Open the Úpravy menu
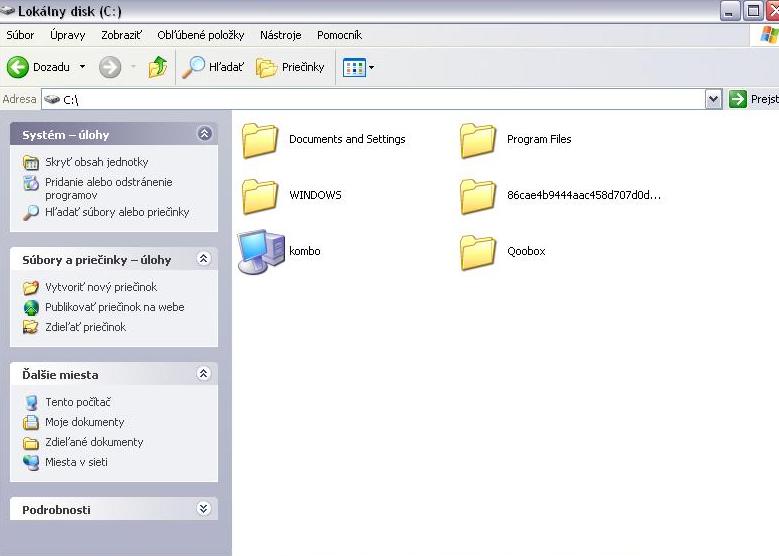Image resolution: width=779 pixels, height=556 pixels. (x=68, y=35)
